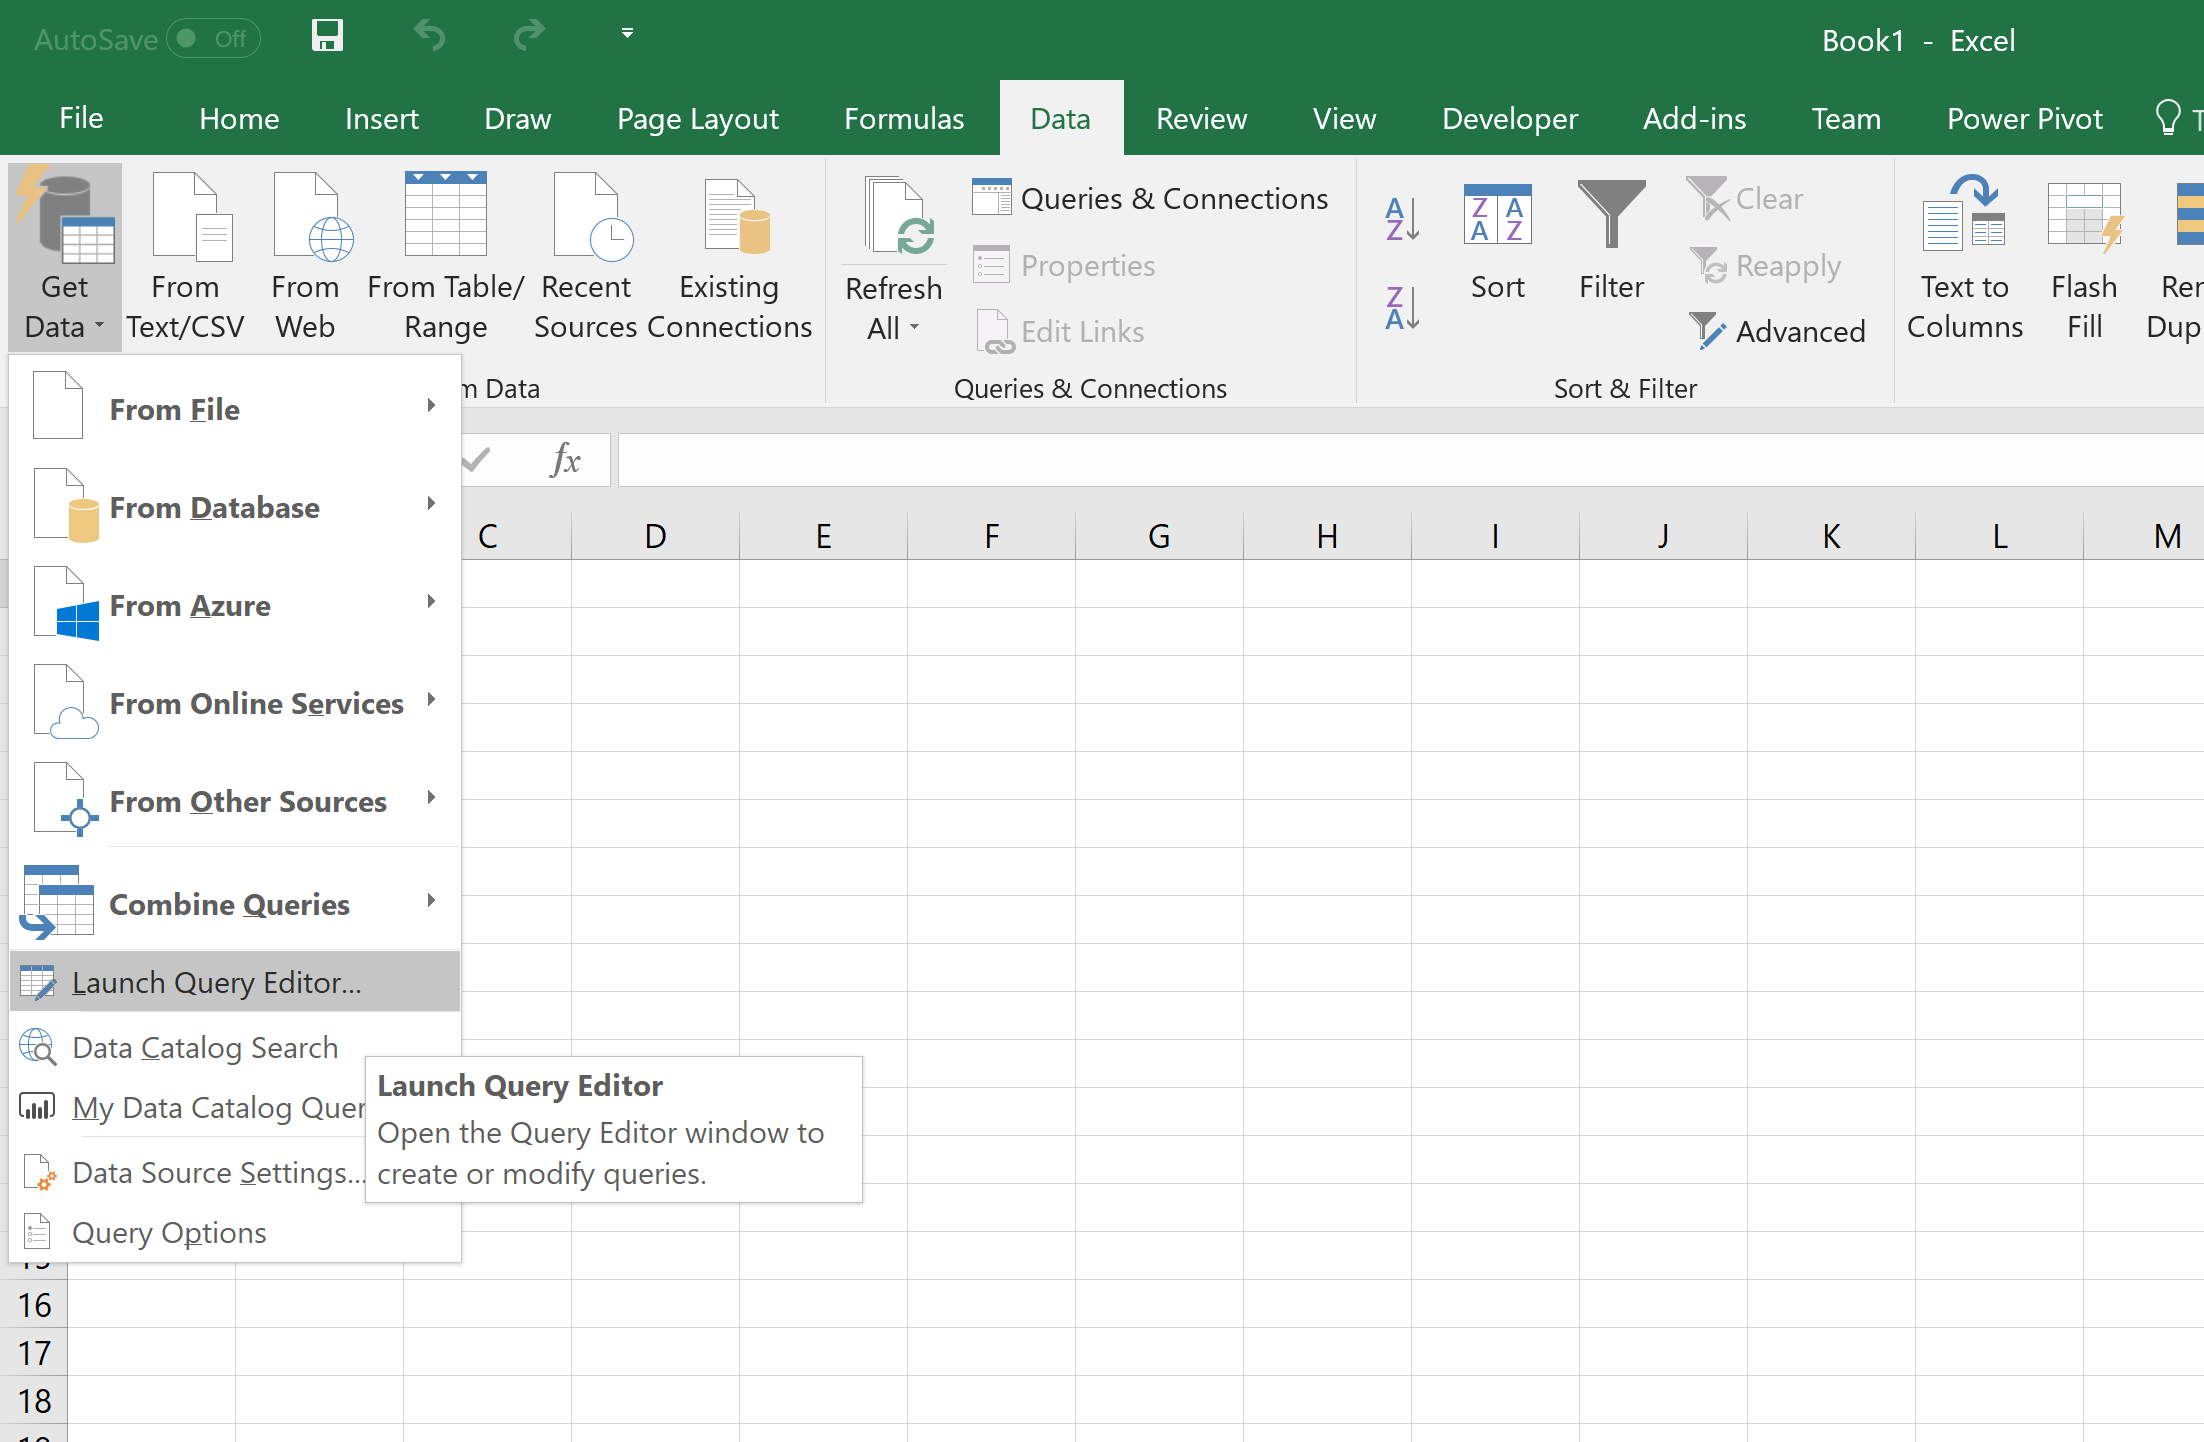This screenshot has height=1442, width=2204.
Task: Open the Refresh All dropdown arrow
Action: tap(914, 328)
